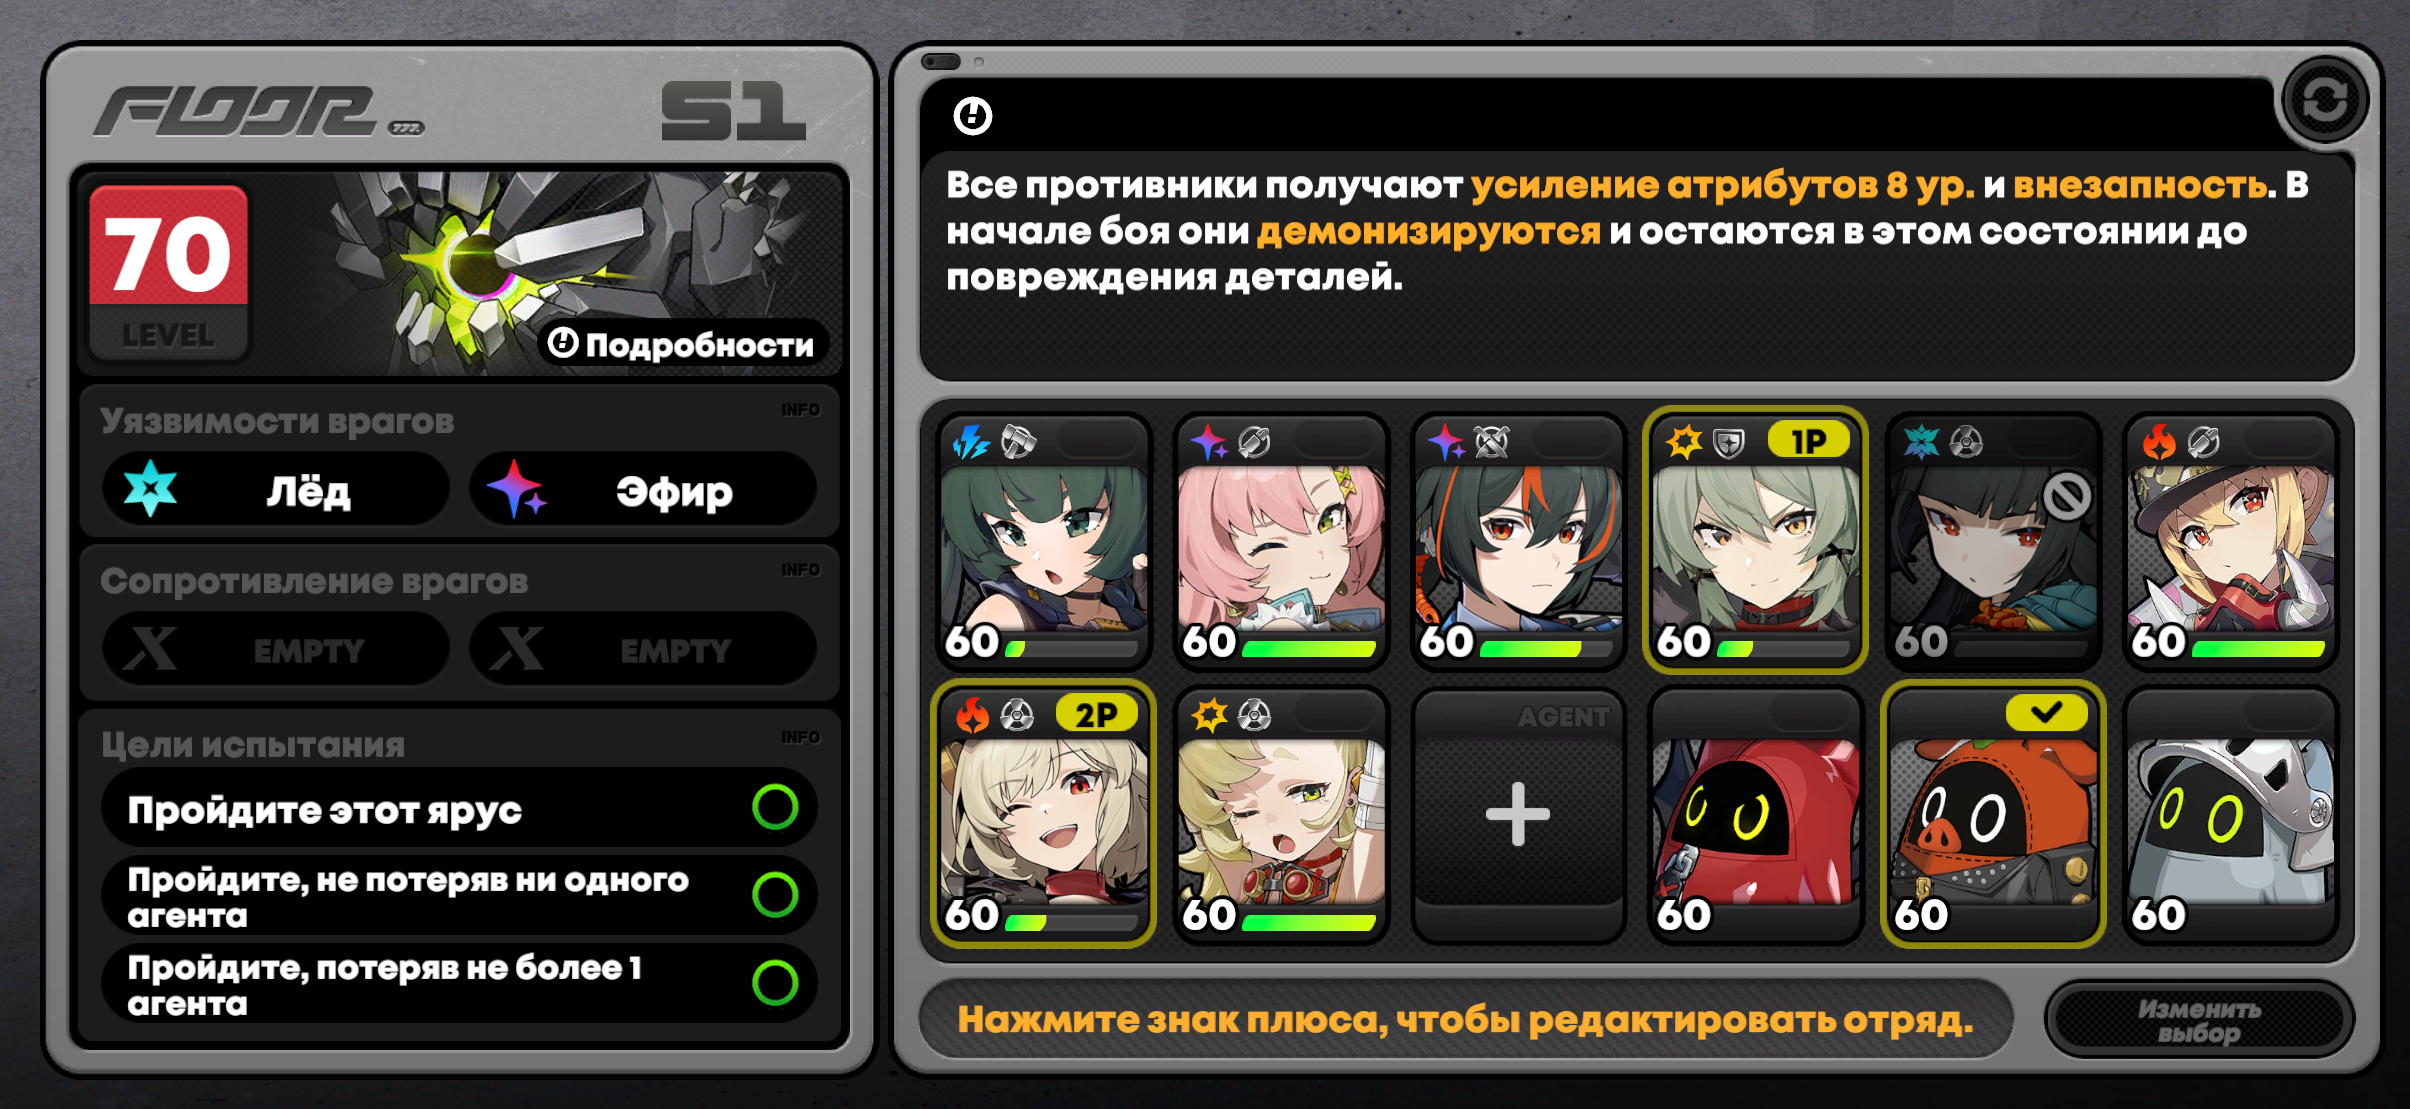This screenshot has height=1109, width=2410.
Task: Toggle the checkmarked pumpkin bangboo selection
Action: 1993,814
